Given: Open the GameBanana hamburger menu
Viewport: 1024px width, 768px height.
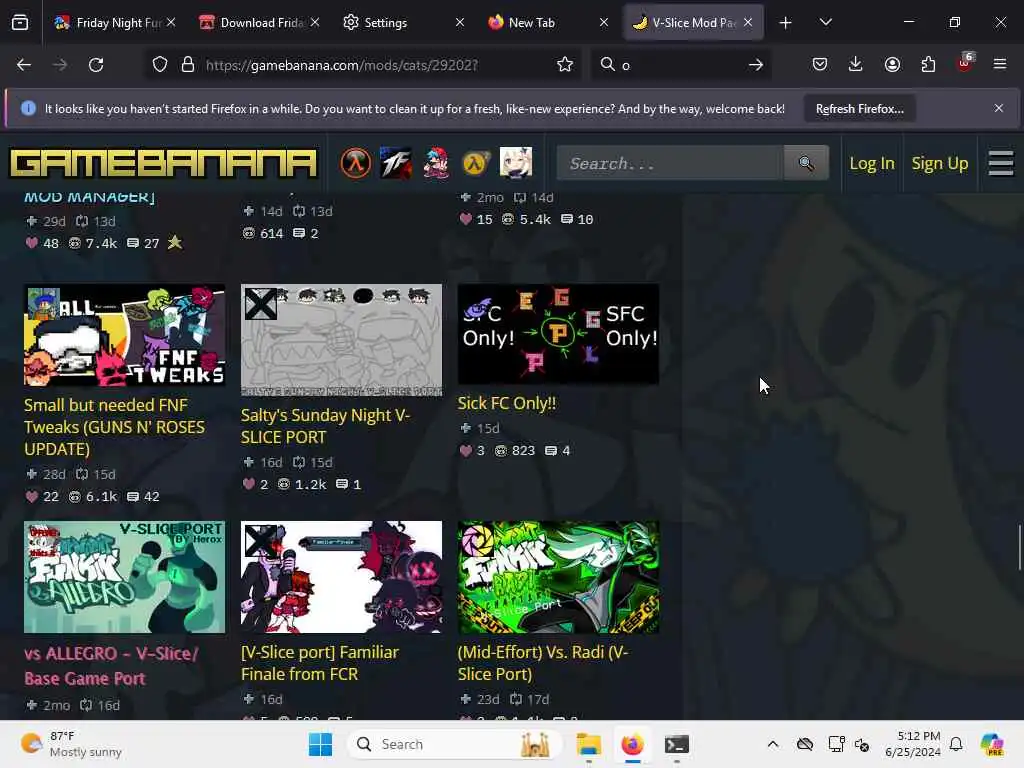Looking at the screenshot, I should pos(1000,163).
